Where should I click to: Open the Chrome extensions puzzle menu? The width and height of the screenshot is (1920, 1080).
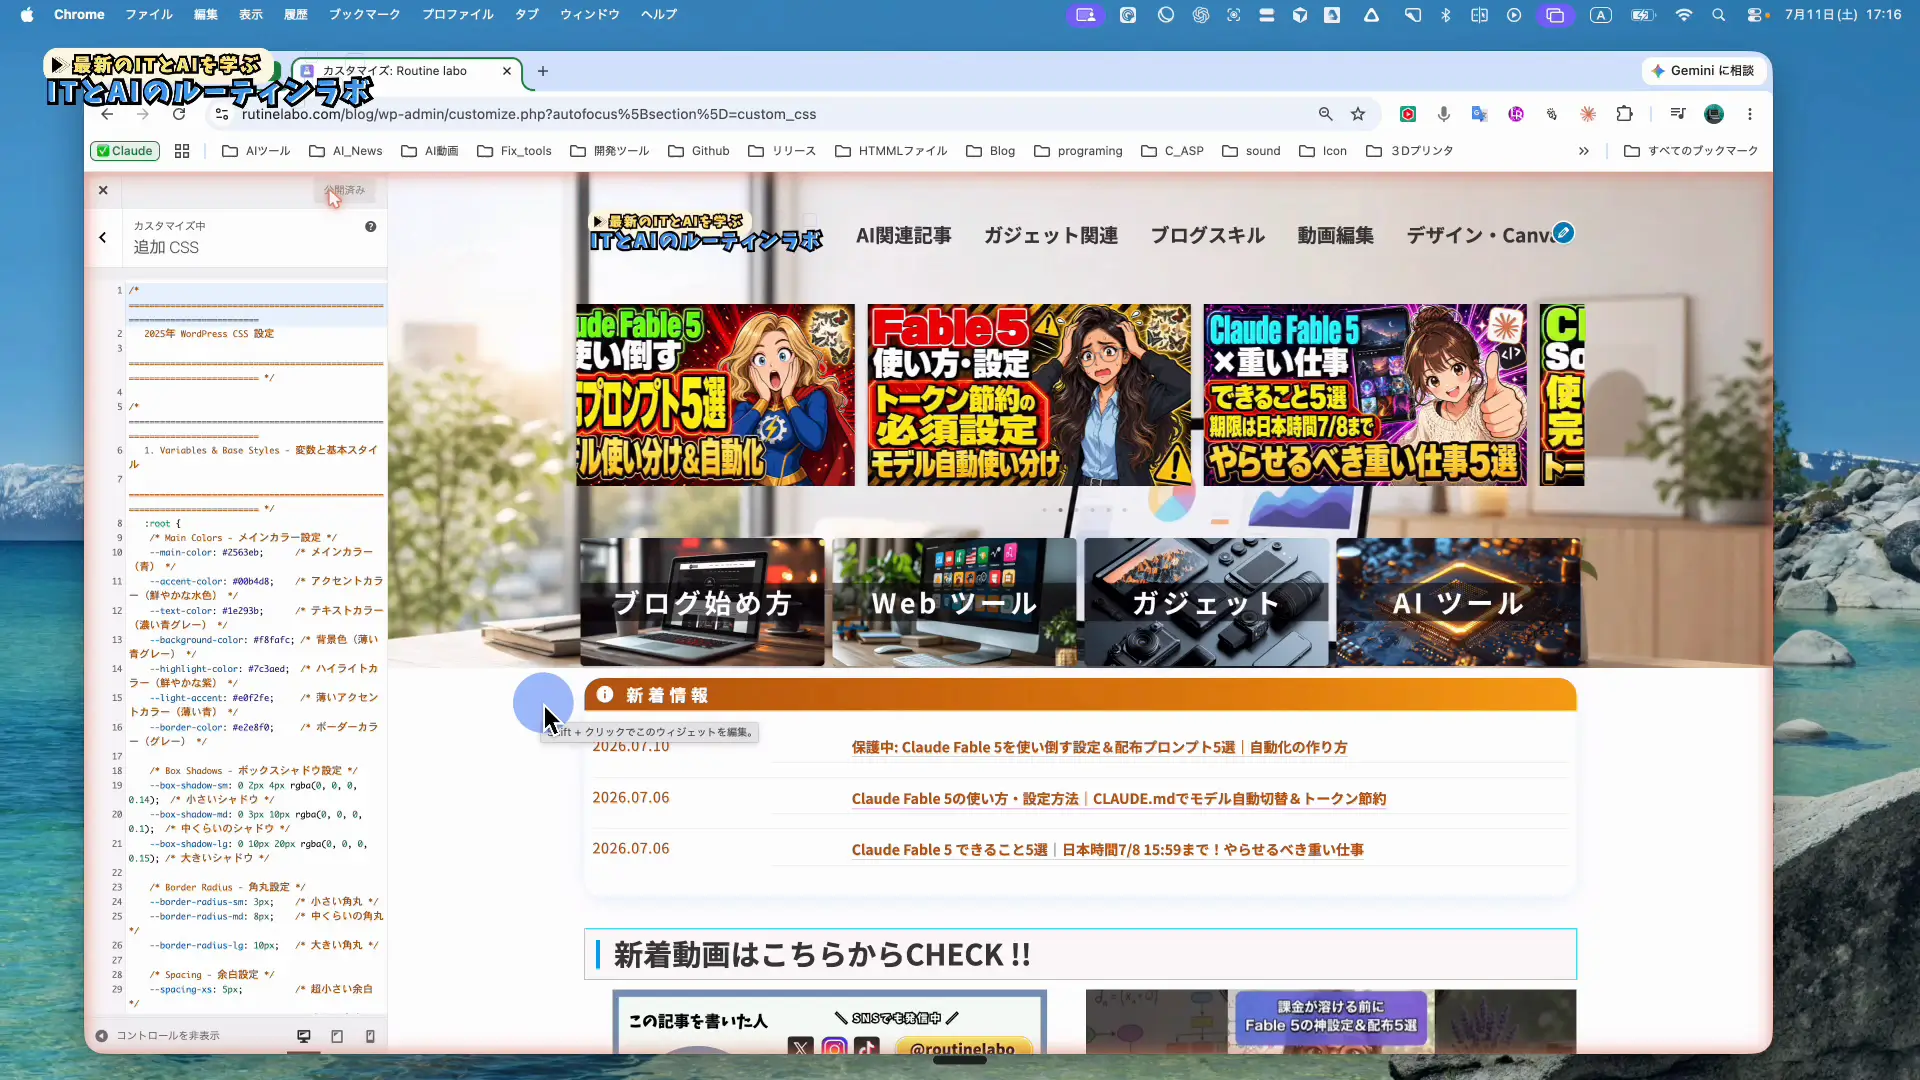click(x=1625, y=114)
